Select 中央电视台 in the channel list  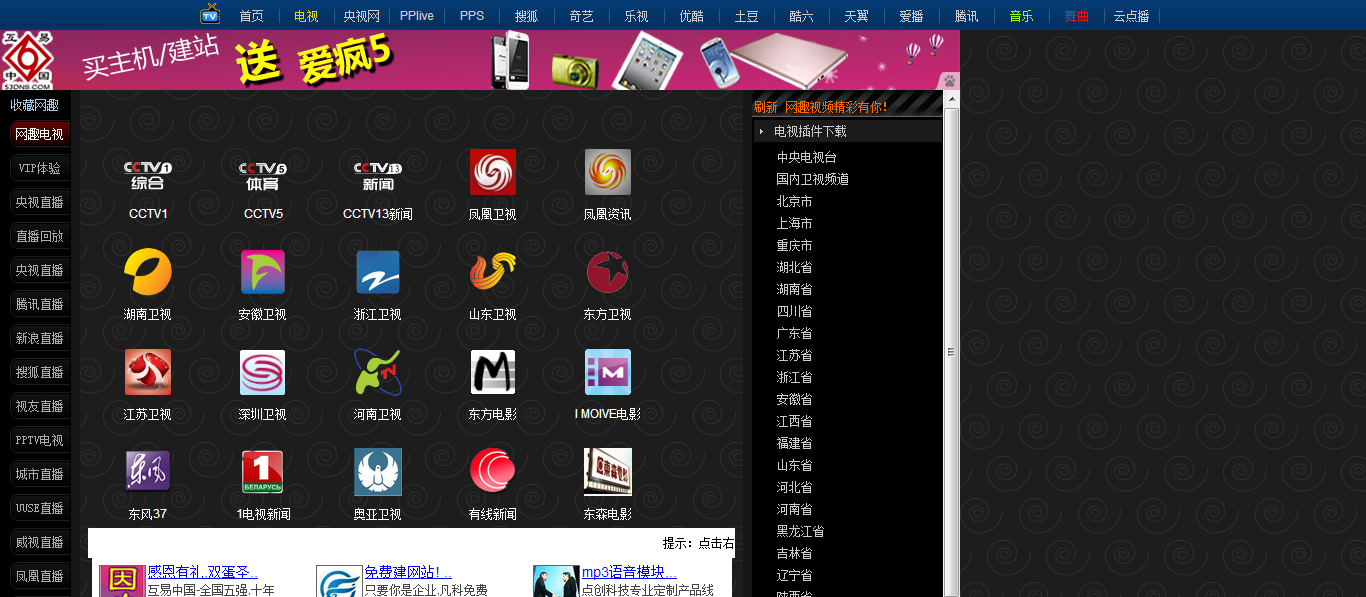tap(806, 157)
